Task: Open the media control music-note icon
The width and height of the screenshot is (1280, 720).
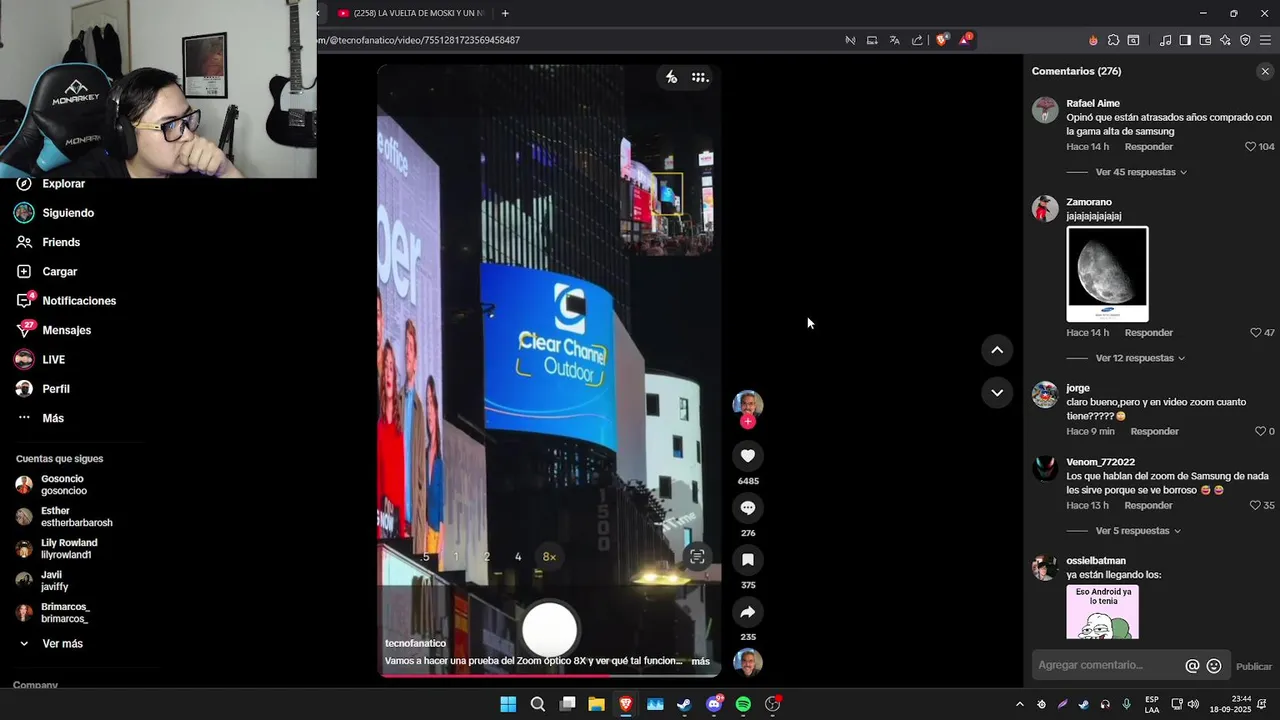Action: tap(1165, 40)
